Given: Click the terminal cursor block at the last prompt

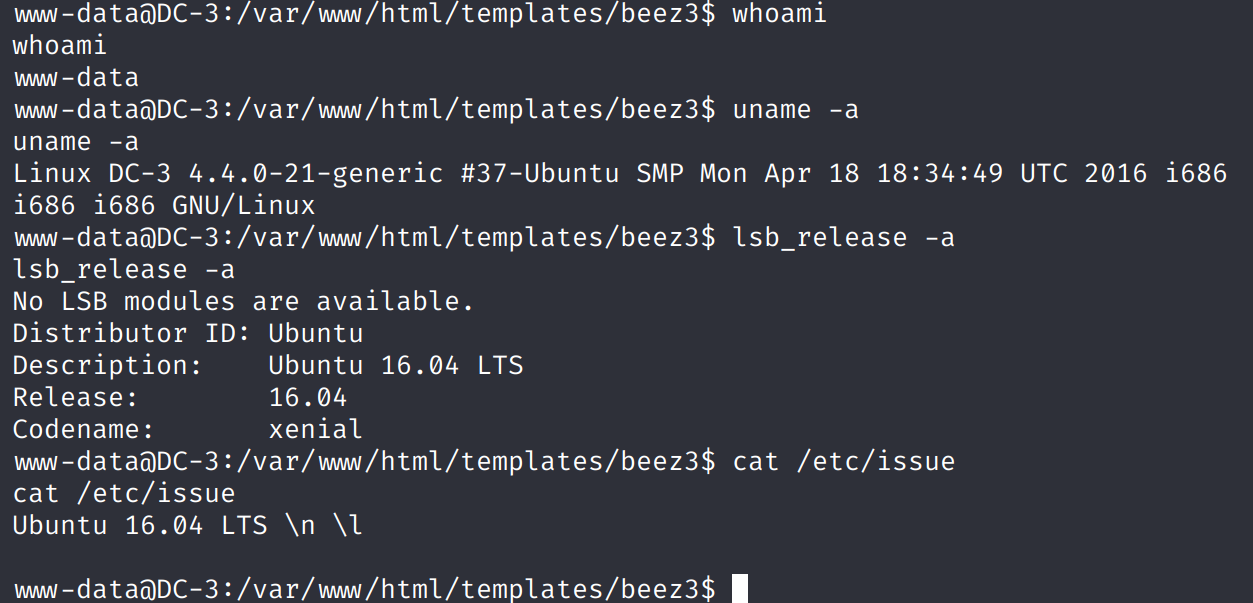Looking at the screenshot, I should pos(740,588).
